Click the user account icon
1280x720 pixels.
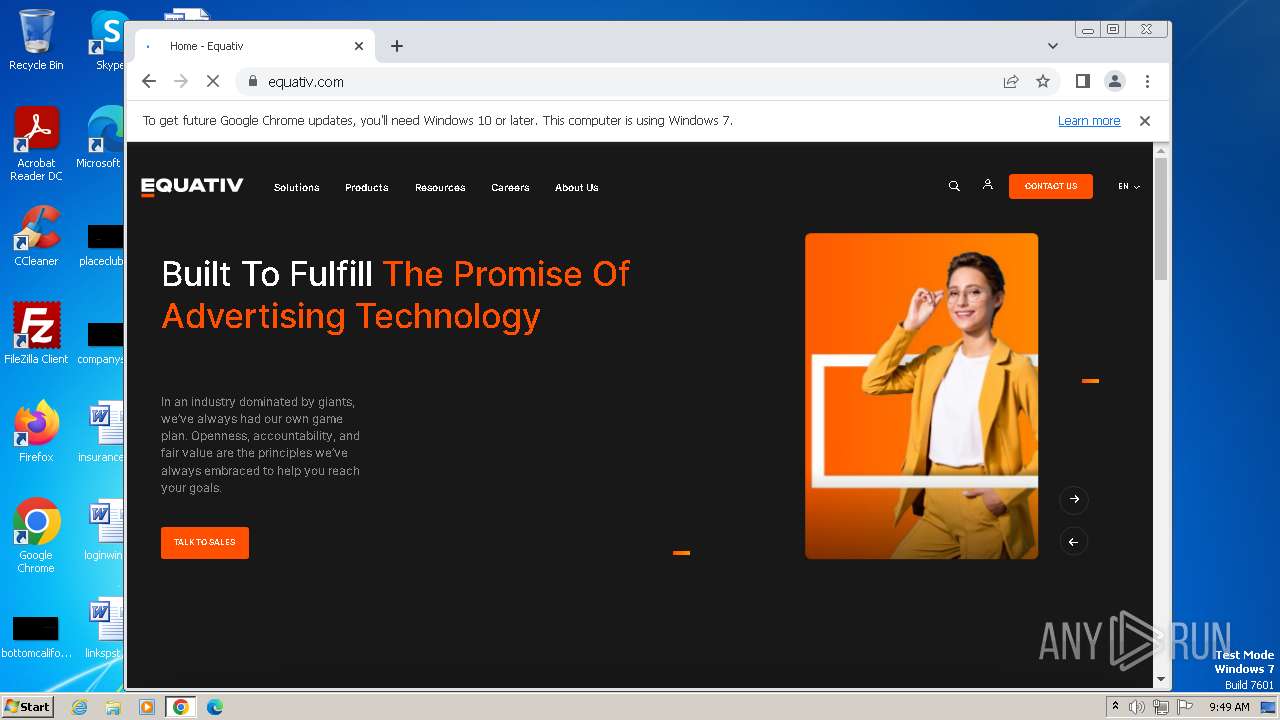(988, 185)
